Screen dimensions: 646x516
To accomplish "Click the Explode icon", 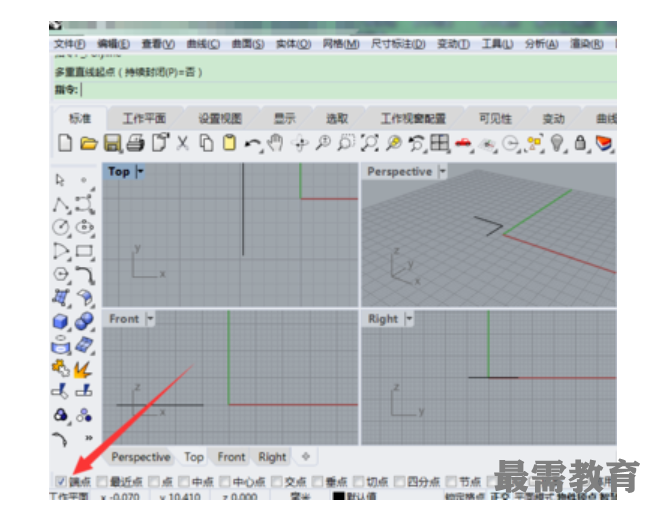I will pos(82,369).
